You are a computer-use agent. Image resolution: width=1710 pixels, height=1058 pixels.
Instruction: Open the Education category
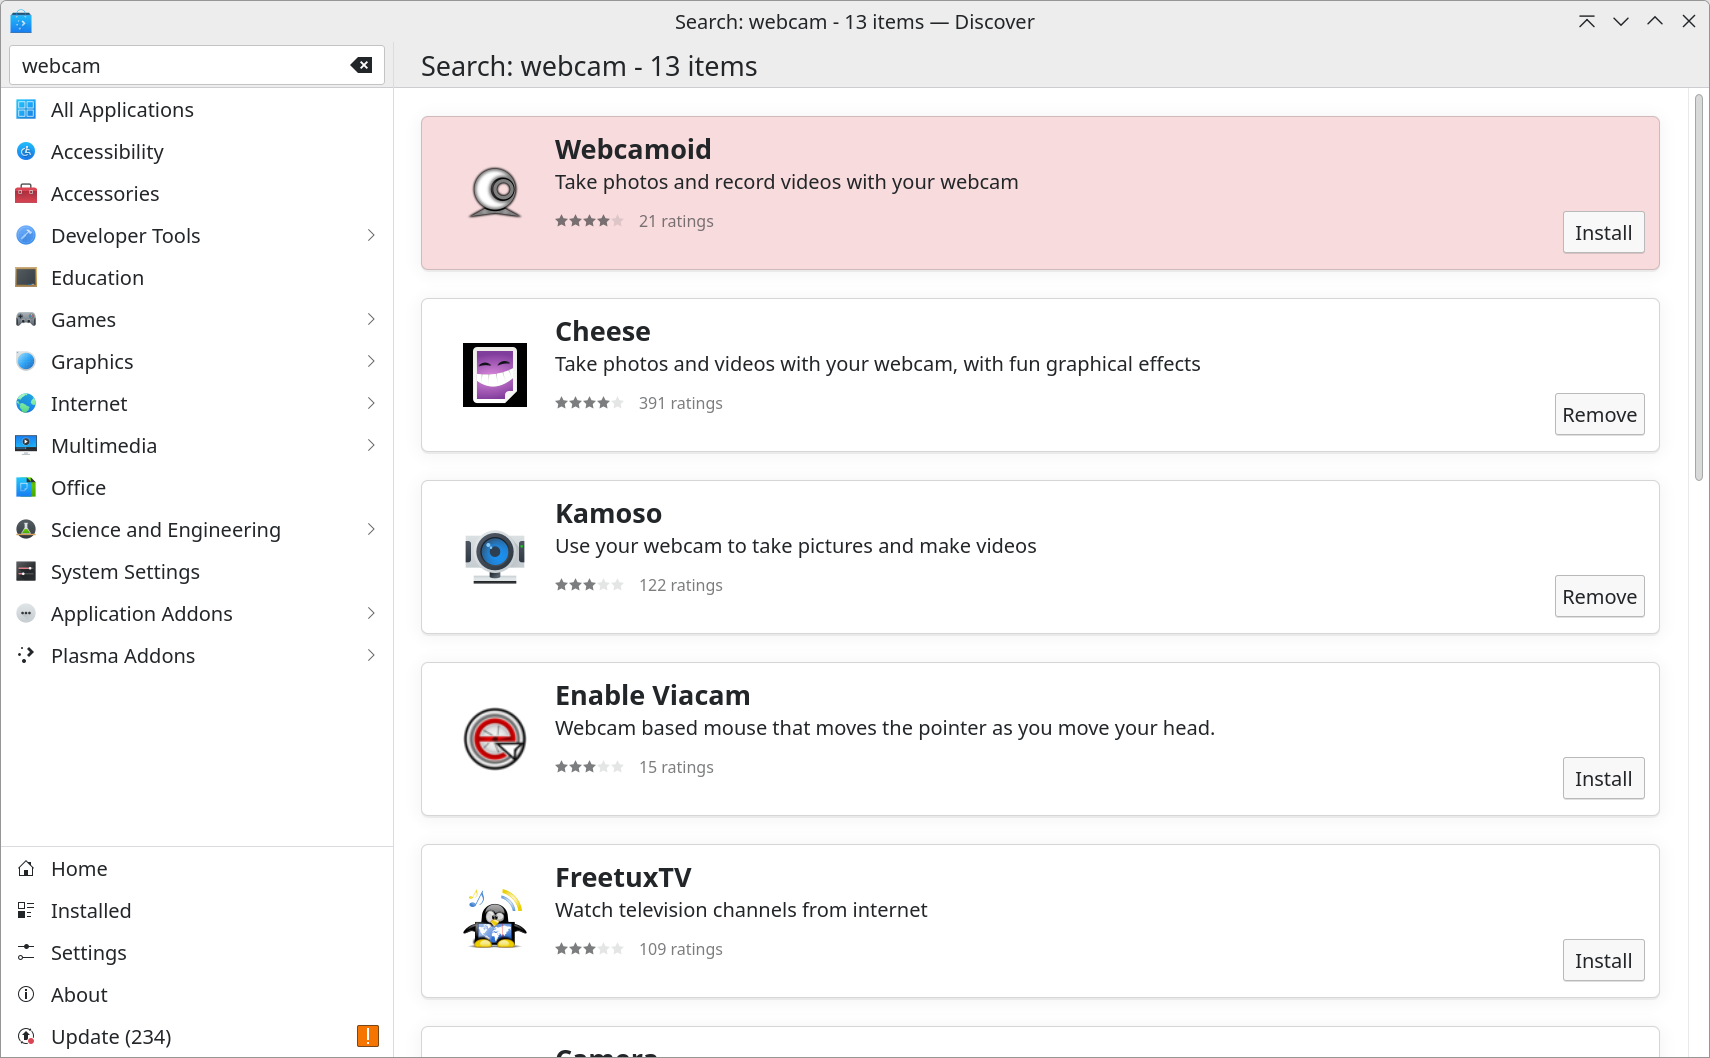(197, 278)
